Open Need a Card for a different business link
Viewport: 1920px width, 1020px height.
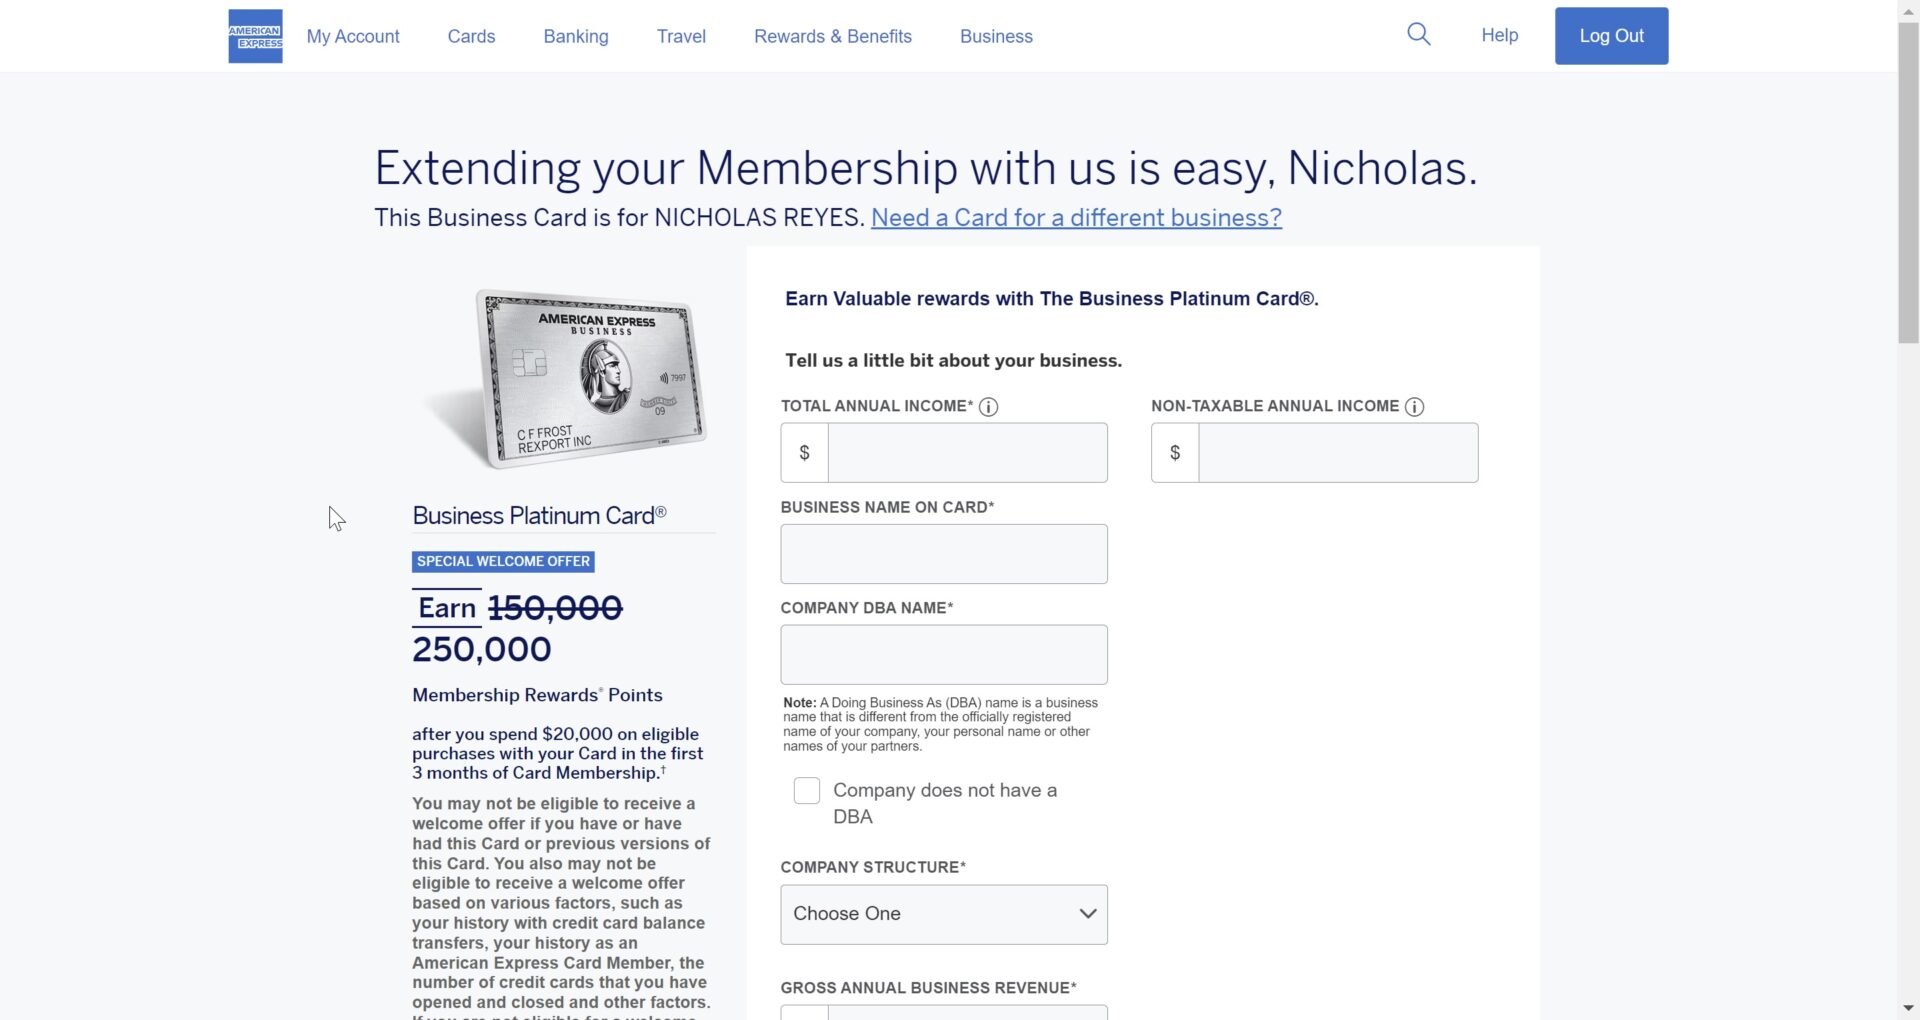(1076, 217)
